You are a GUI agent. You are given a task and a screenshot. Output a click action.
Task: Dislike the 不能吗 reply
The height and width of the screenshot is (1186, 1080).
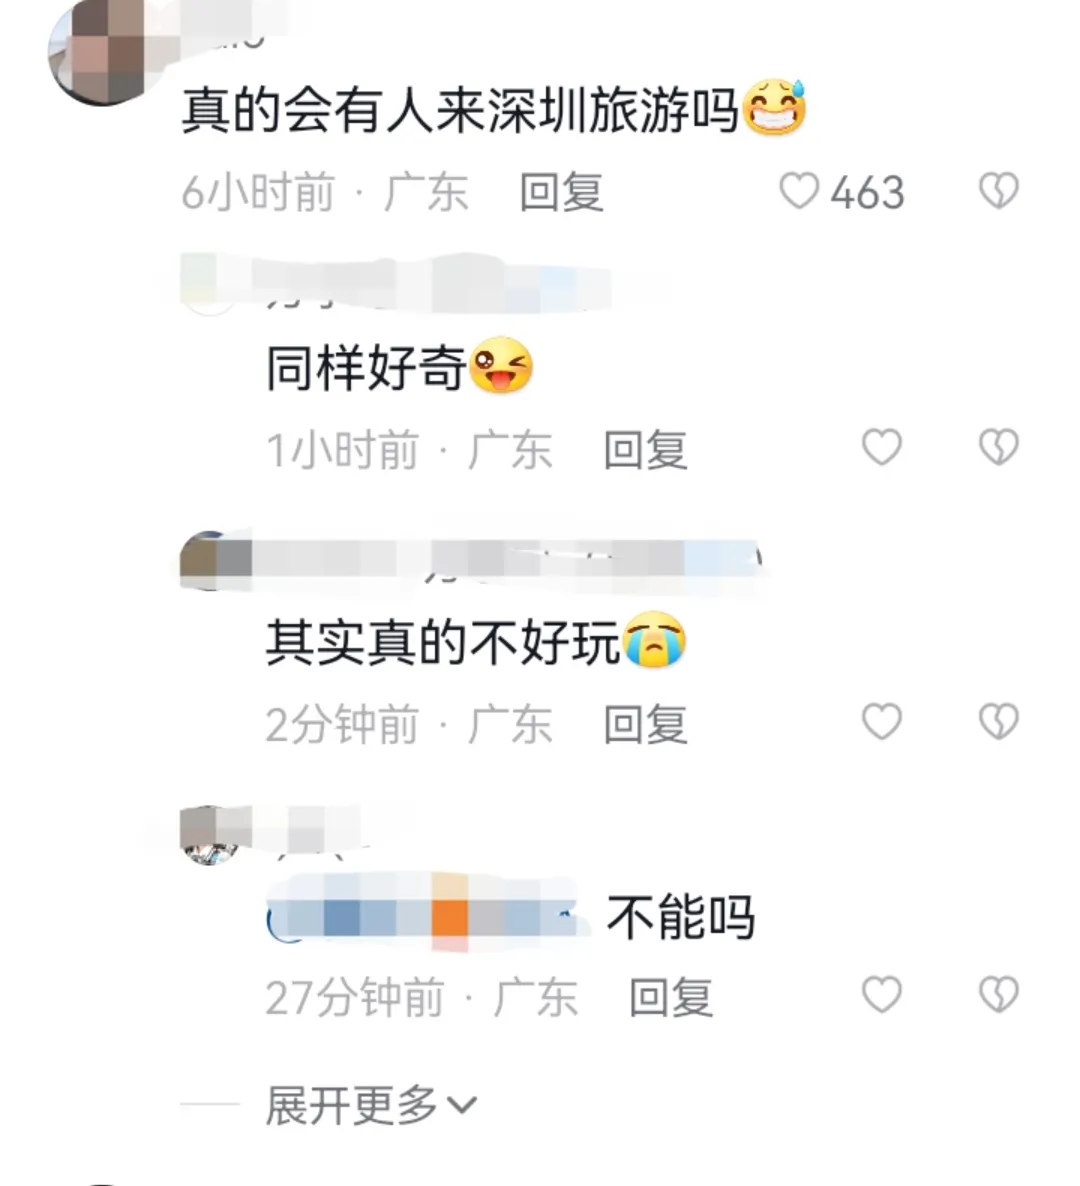pyautogui.click(x=999, y=994)
